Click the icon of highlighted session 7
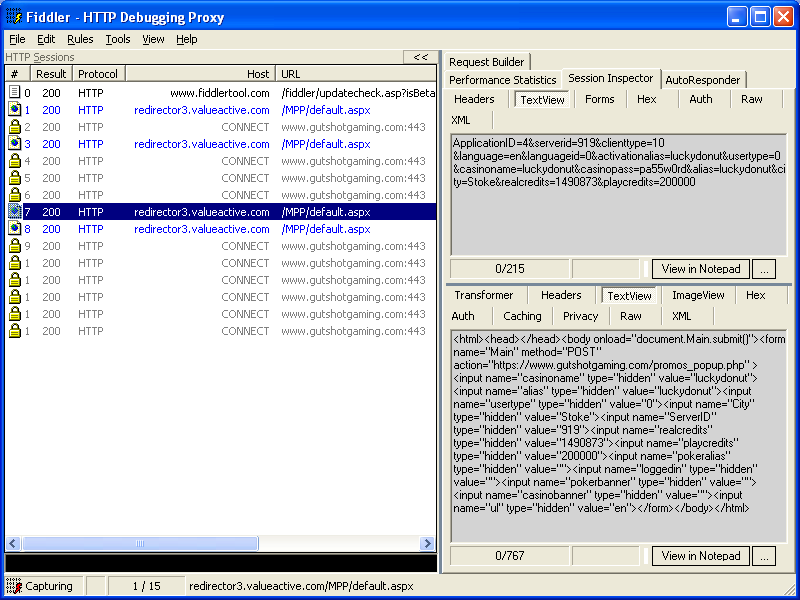 click(15, 212)
